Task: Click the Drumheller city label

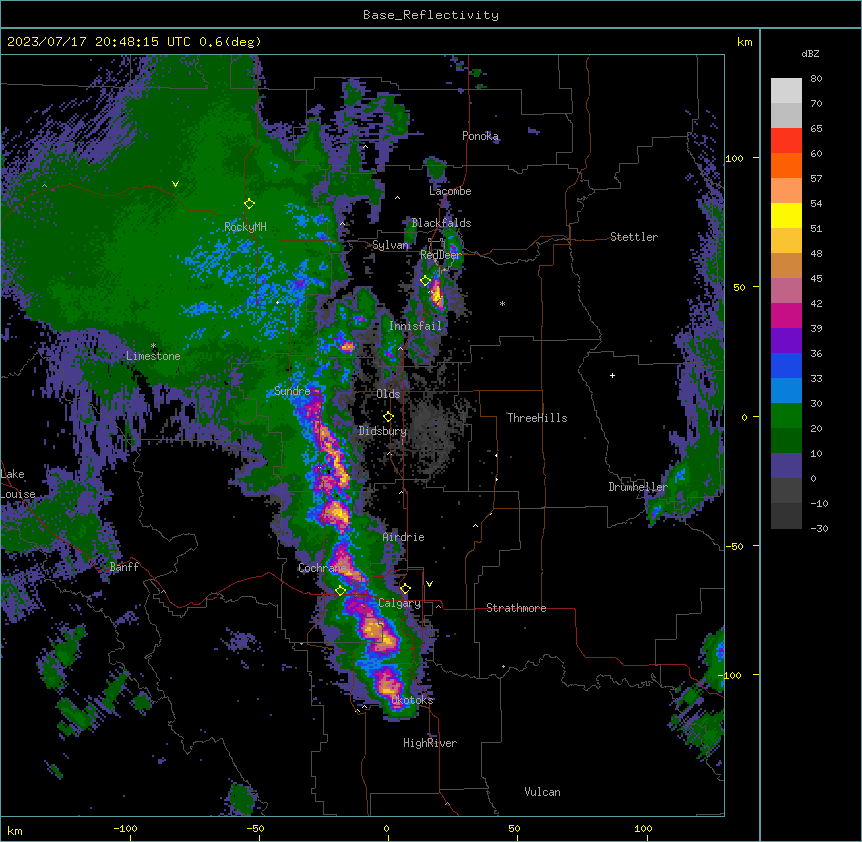Action: coord(638,487)
